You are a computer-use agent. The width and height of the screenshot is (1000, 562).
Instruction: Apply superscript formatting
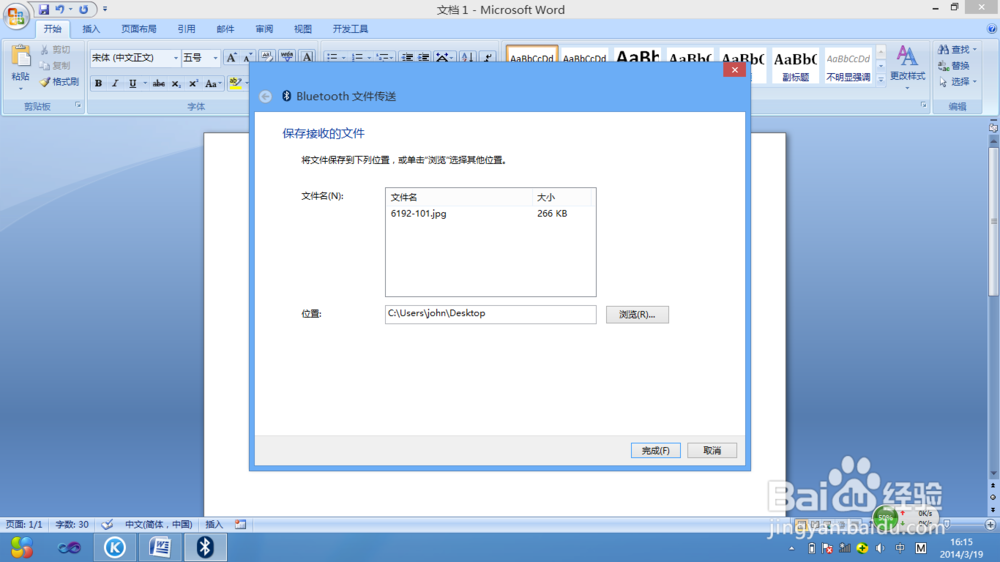pos(193,84)
